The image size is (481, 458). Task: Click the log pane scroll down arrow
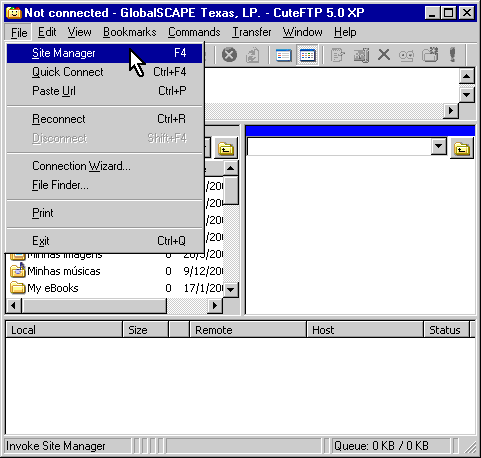[x=467, y=95]
